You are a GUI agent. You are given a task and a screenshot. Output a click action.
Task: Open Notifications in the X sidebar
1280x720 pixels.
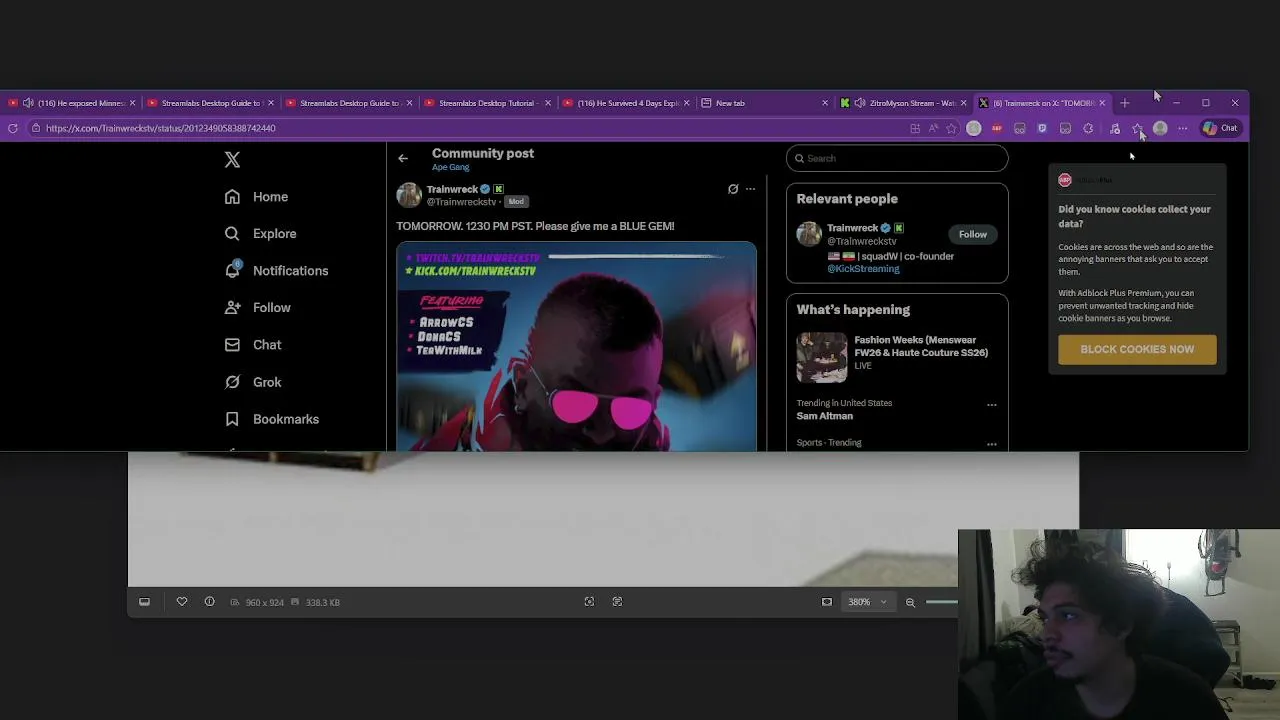click(277, 271)
